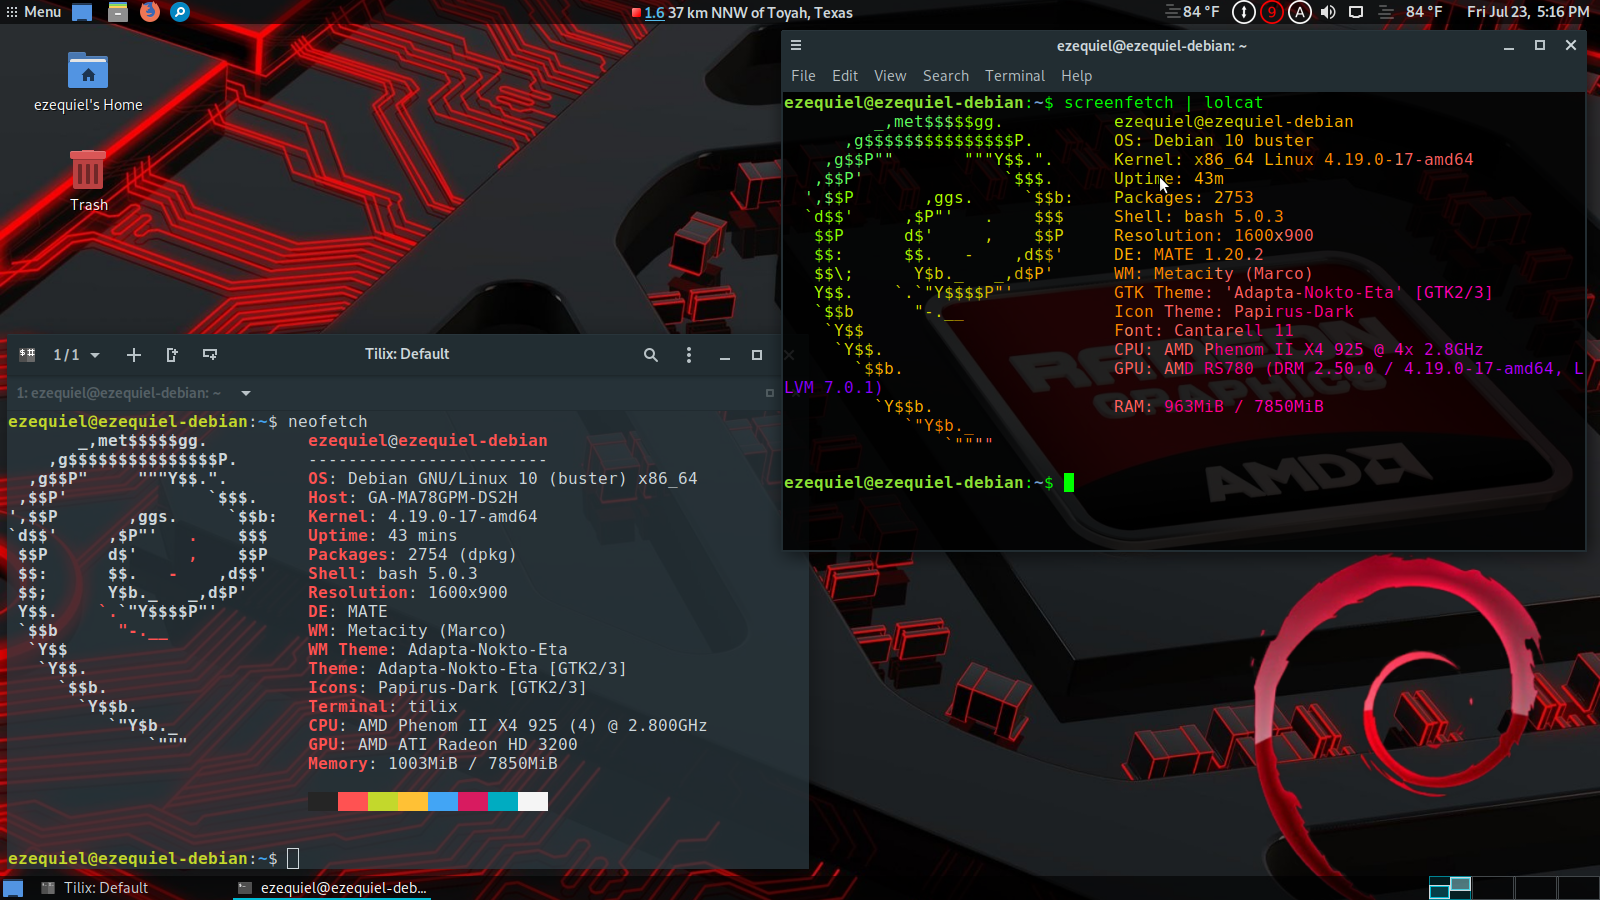This screenshot has width=1600, height=900.
Task: Open the Tilix three-dot options menu
Action: coord(689,355)
